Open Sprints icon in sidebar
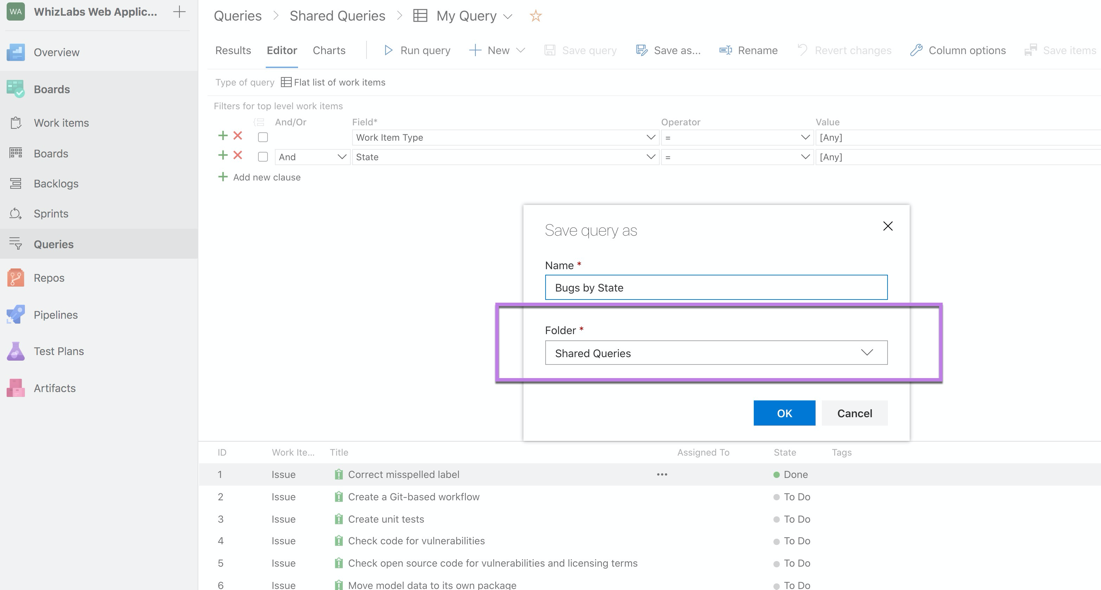Viewport: 1101px width, 590px height. tap(15, 214)
